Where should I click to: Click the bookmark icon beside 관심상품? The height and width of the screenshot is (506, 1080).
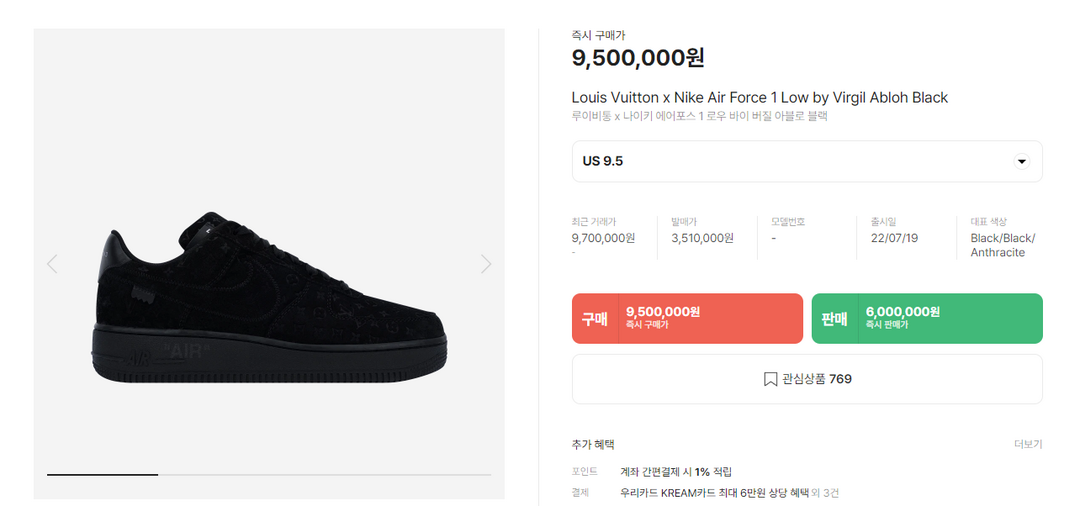[x=770, y=379]
